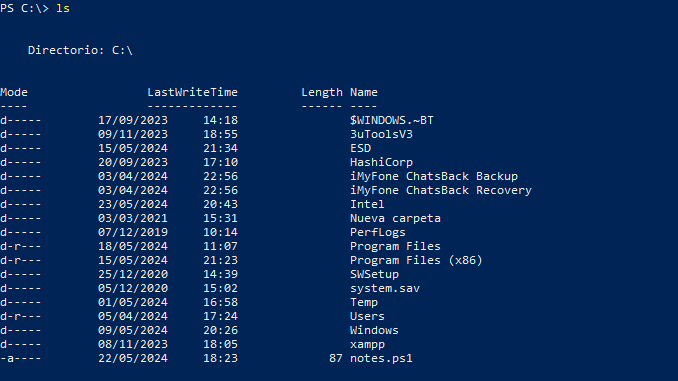This screenshot has height=381, width=678.
Task: Click the 3uToolsV3 folder entry
Action: click(x=381, y=134)
